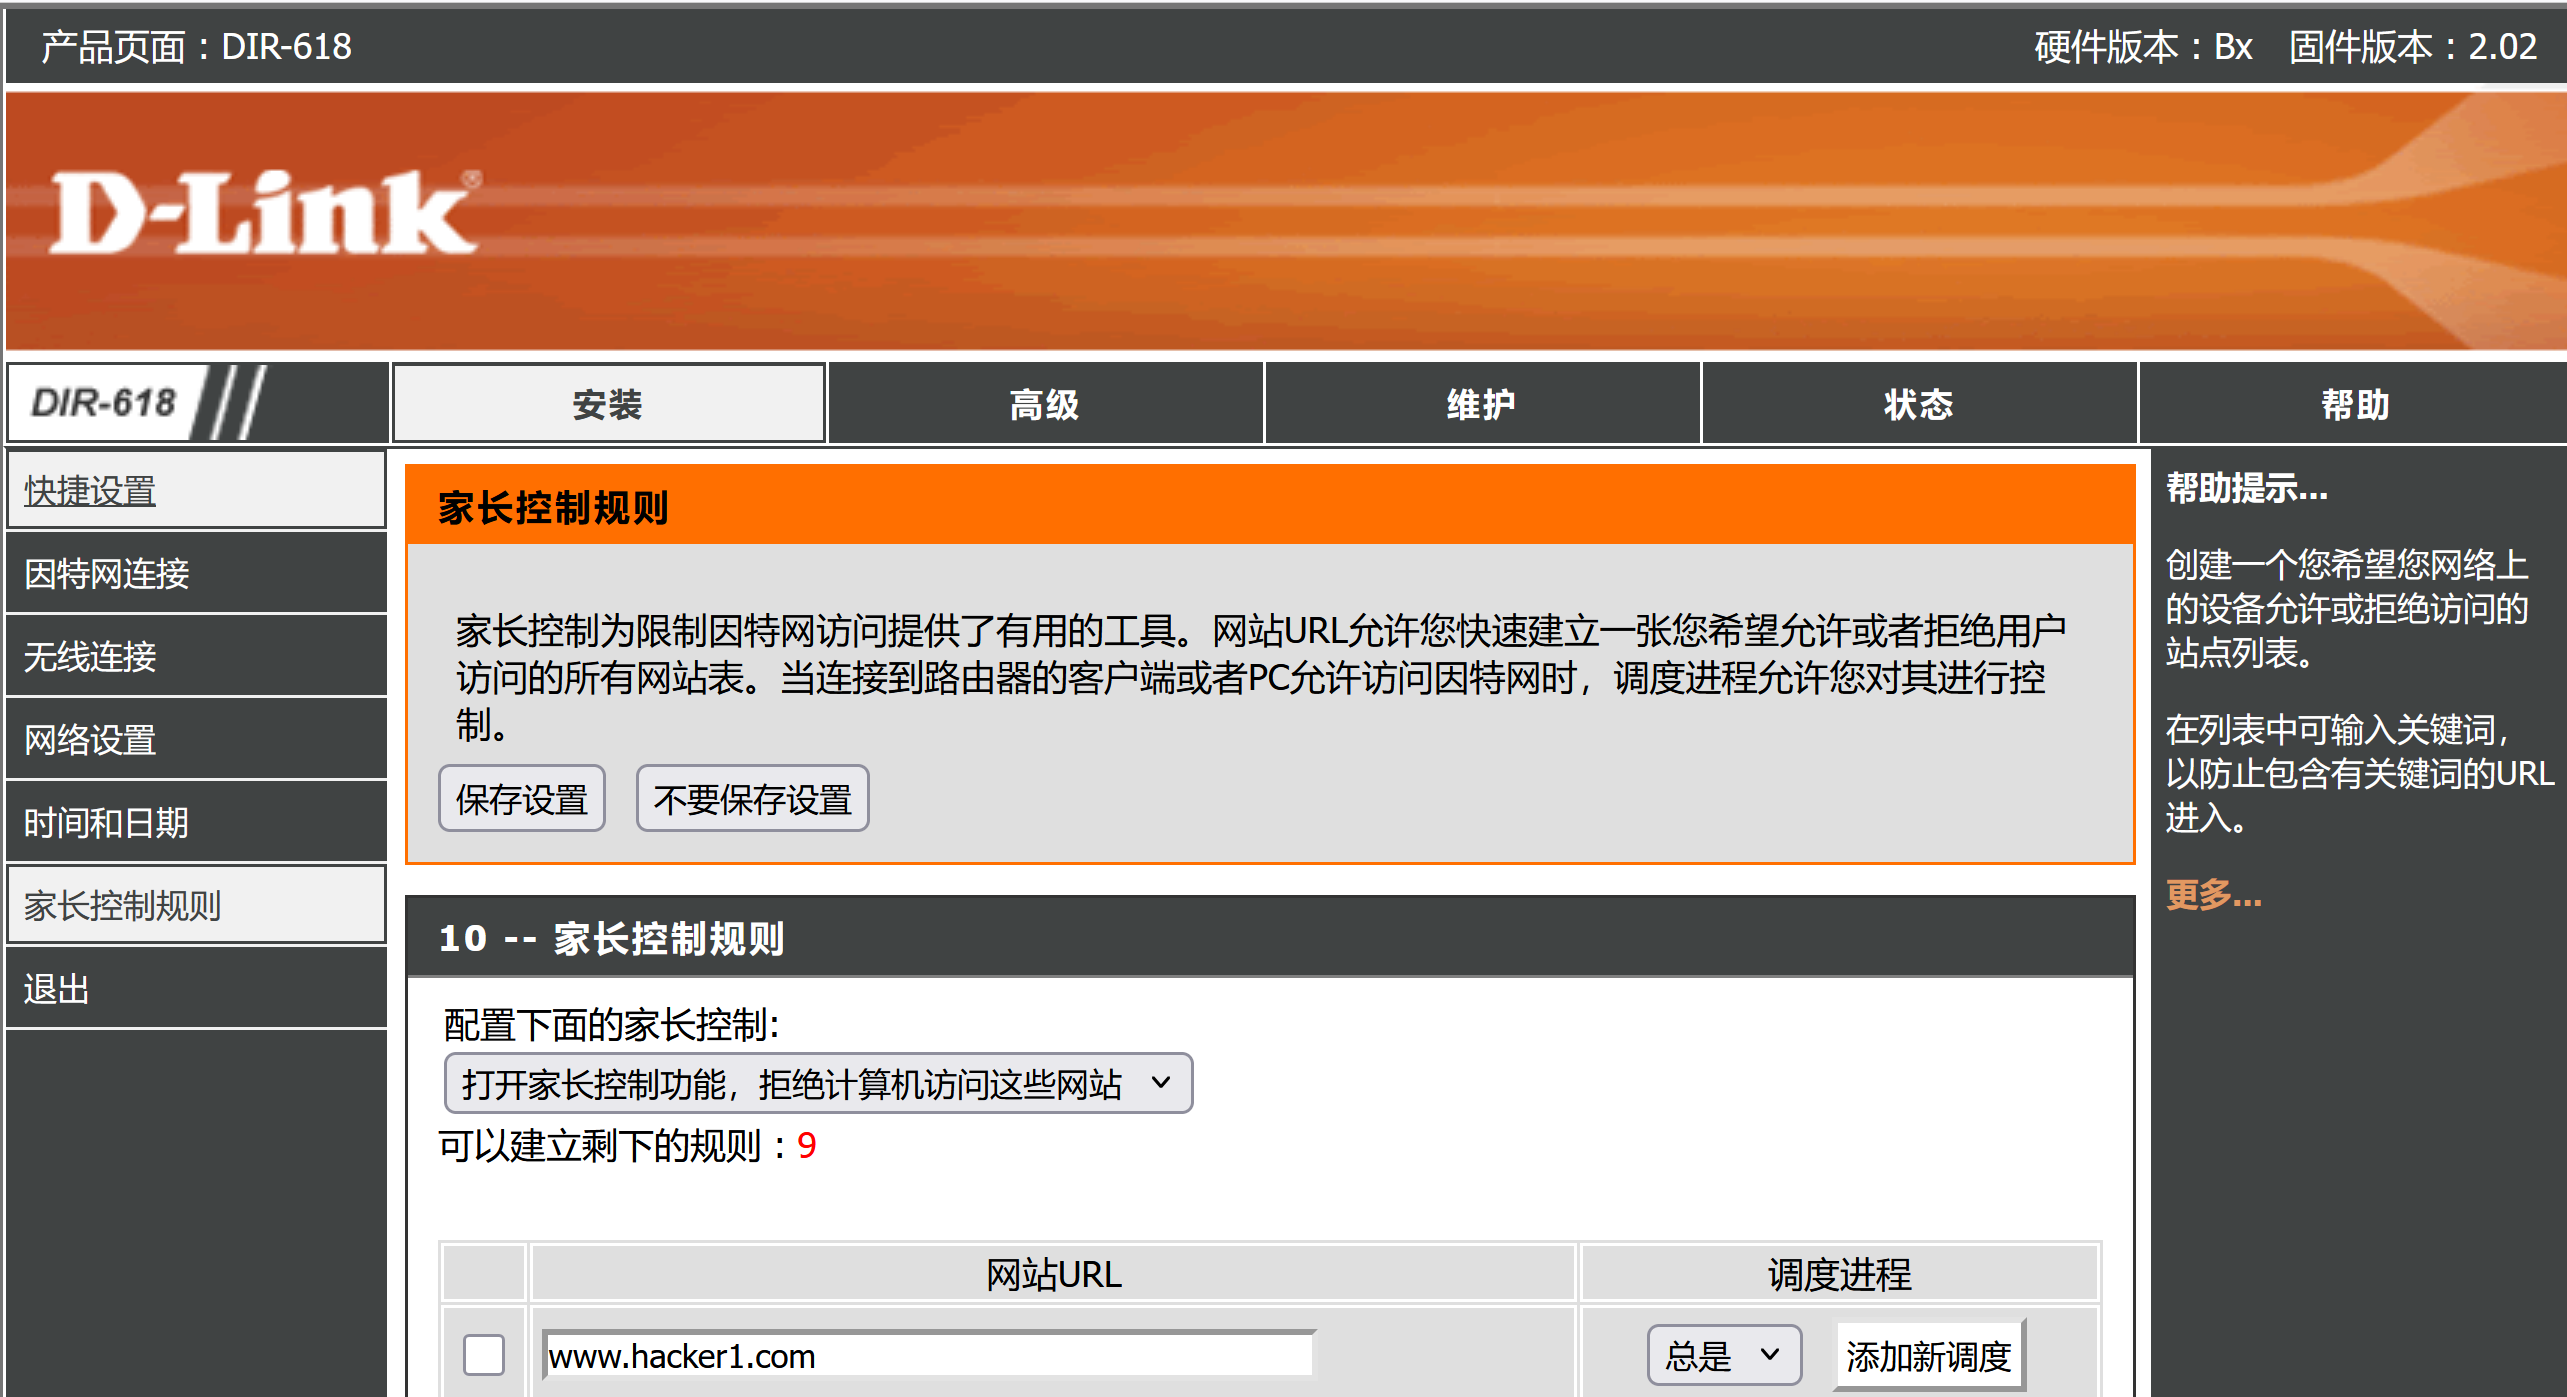Select the 安装 tab
The image size is (2567, 1397).
608,404
